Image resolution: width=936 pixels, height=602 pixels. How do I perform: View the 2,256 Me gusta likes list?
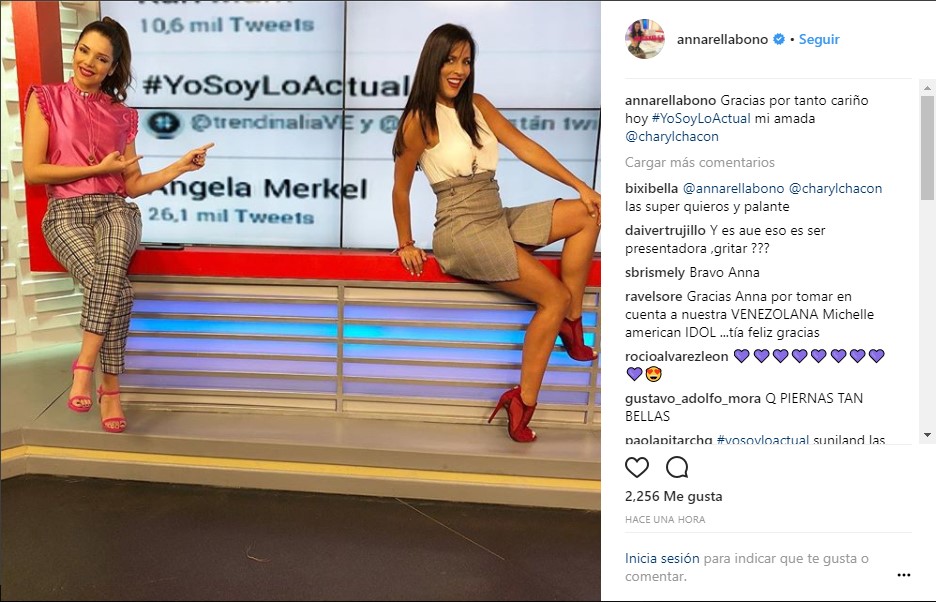pyautogui.click(x=673, y=496)
